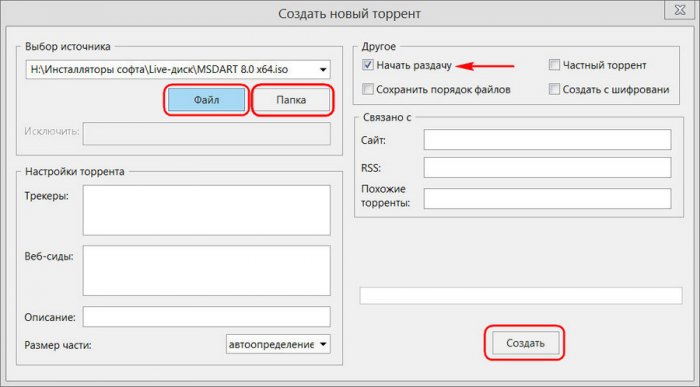This screenshot has height=387, width=700.
Task: Click into the RSS field
Action: point(547,167)
